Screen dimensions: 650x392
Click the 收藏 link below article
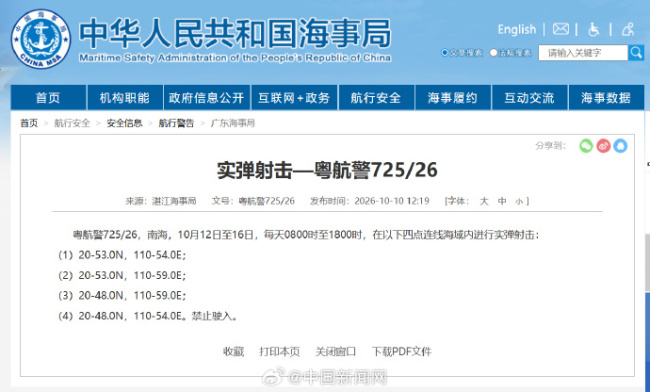233,352
